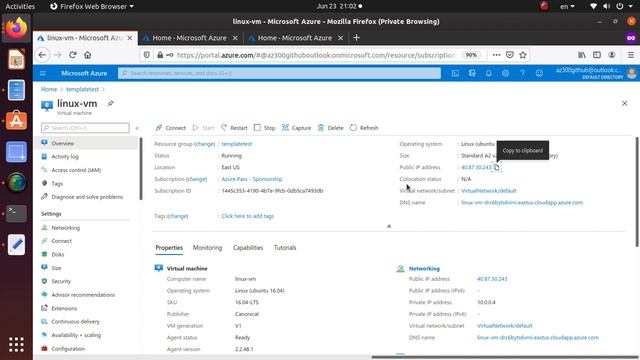The image size is (640, 360).
Task: Toggle the Firefox sidebar view icon
Action: pyautogui.click(x=597, y=55)
